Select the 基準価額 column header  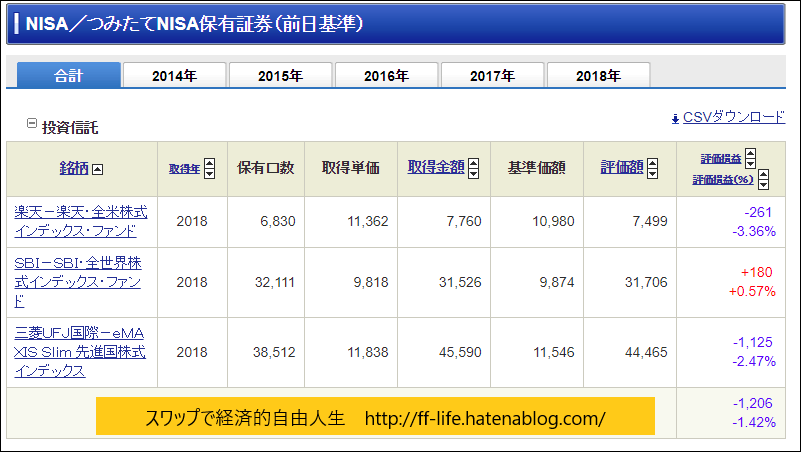point(536,168)
